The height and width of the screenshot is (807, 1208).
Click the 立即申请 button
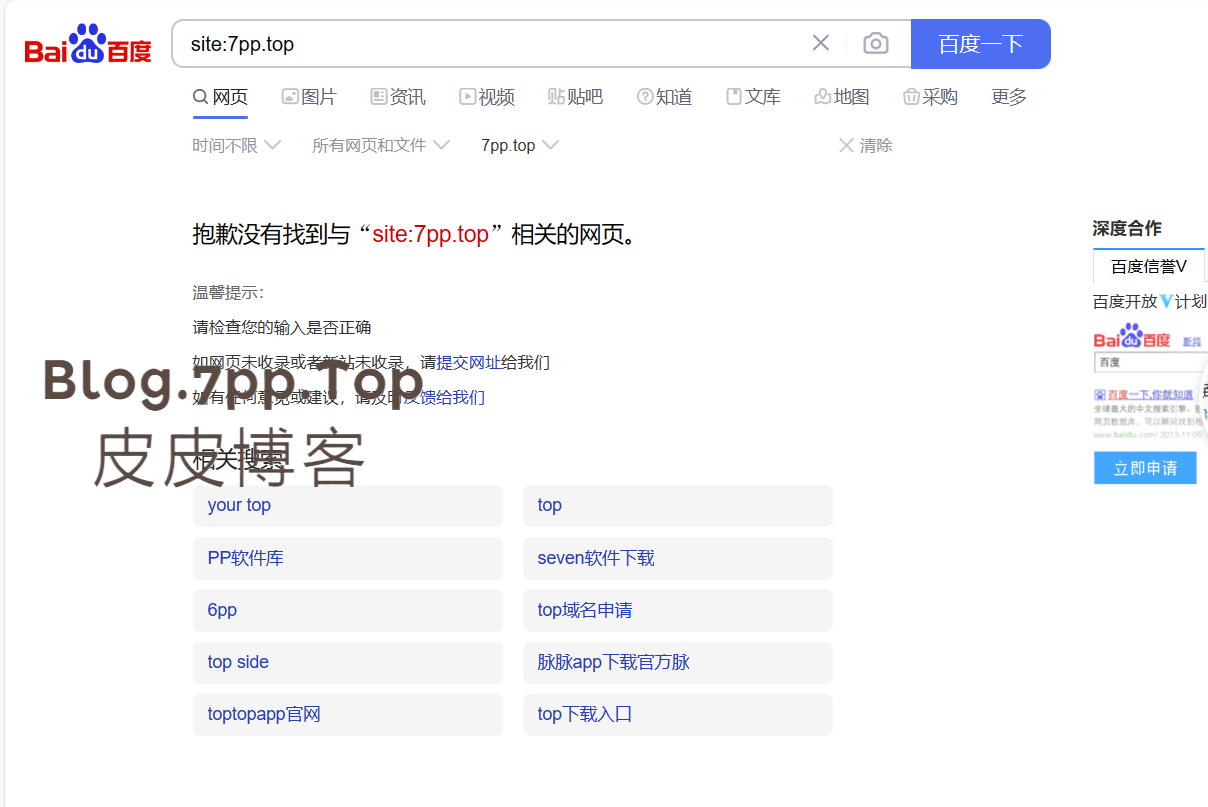click(1145, 468)
